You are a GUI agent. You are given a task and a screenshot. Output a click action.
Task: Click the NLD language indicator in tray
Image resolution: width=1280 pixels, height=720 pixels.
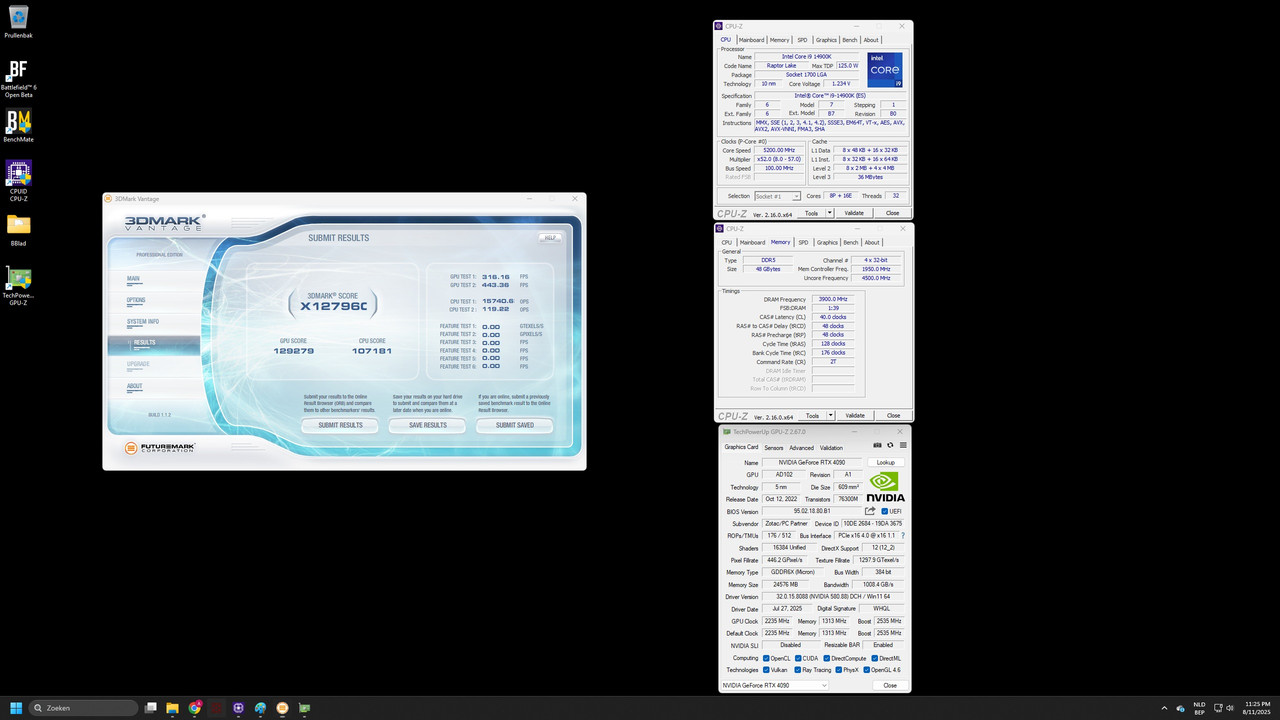1199,708
